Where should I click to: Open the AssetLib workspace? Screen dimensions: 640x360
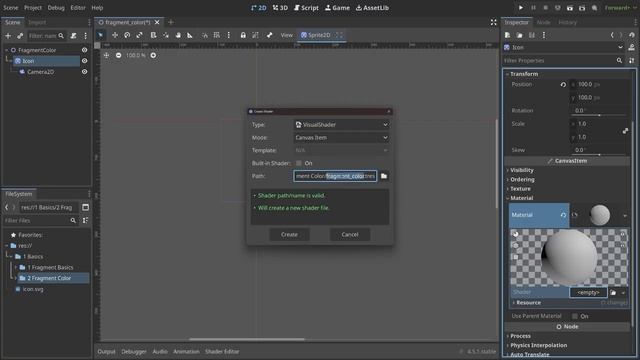pyautogui.click(x=372, y=8)
